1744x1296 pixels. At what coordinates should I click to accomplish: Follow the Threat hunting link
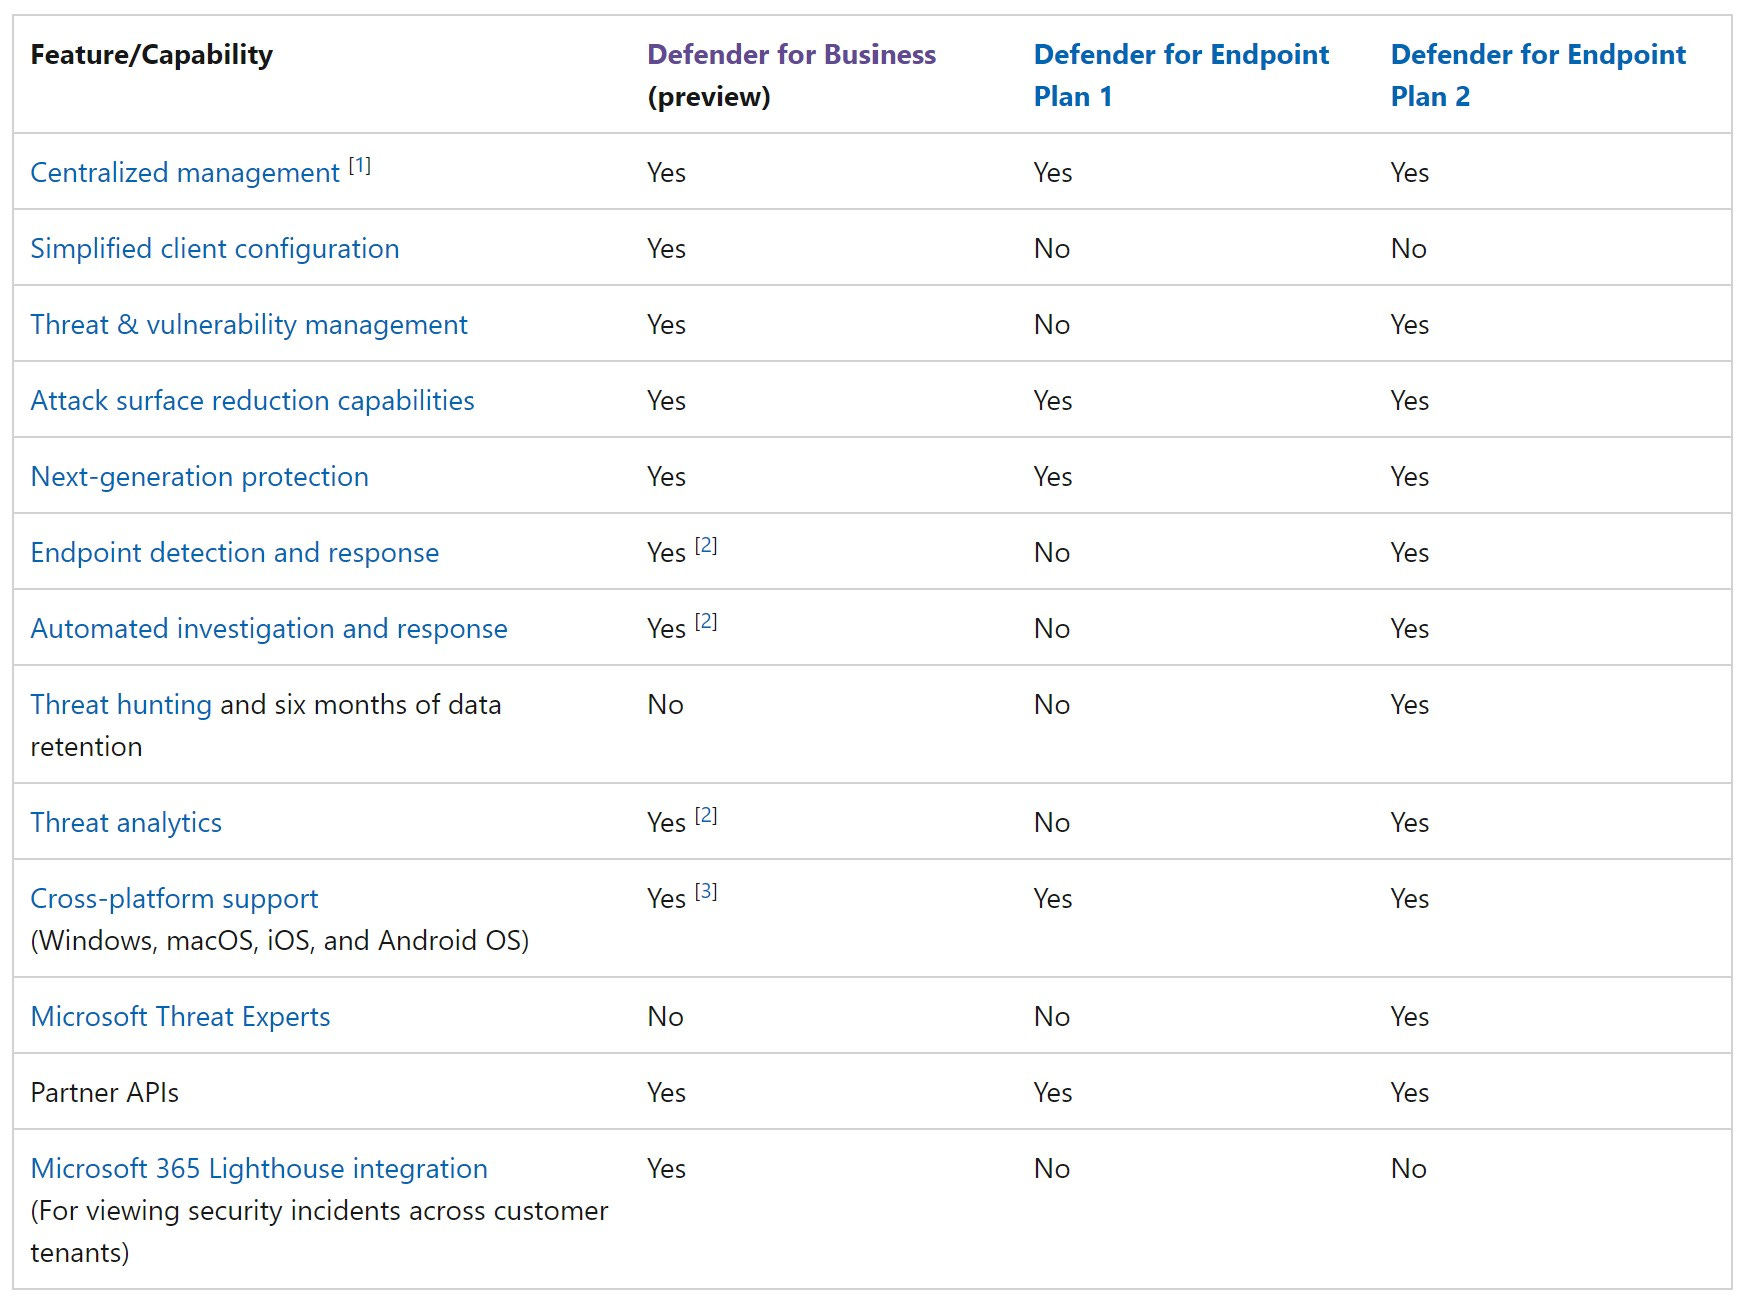click(121, 705)
